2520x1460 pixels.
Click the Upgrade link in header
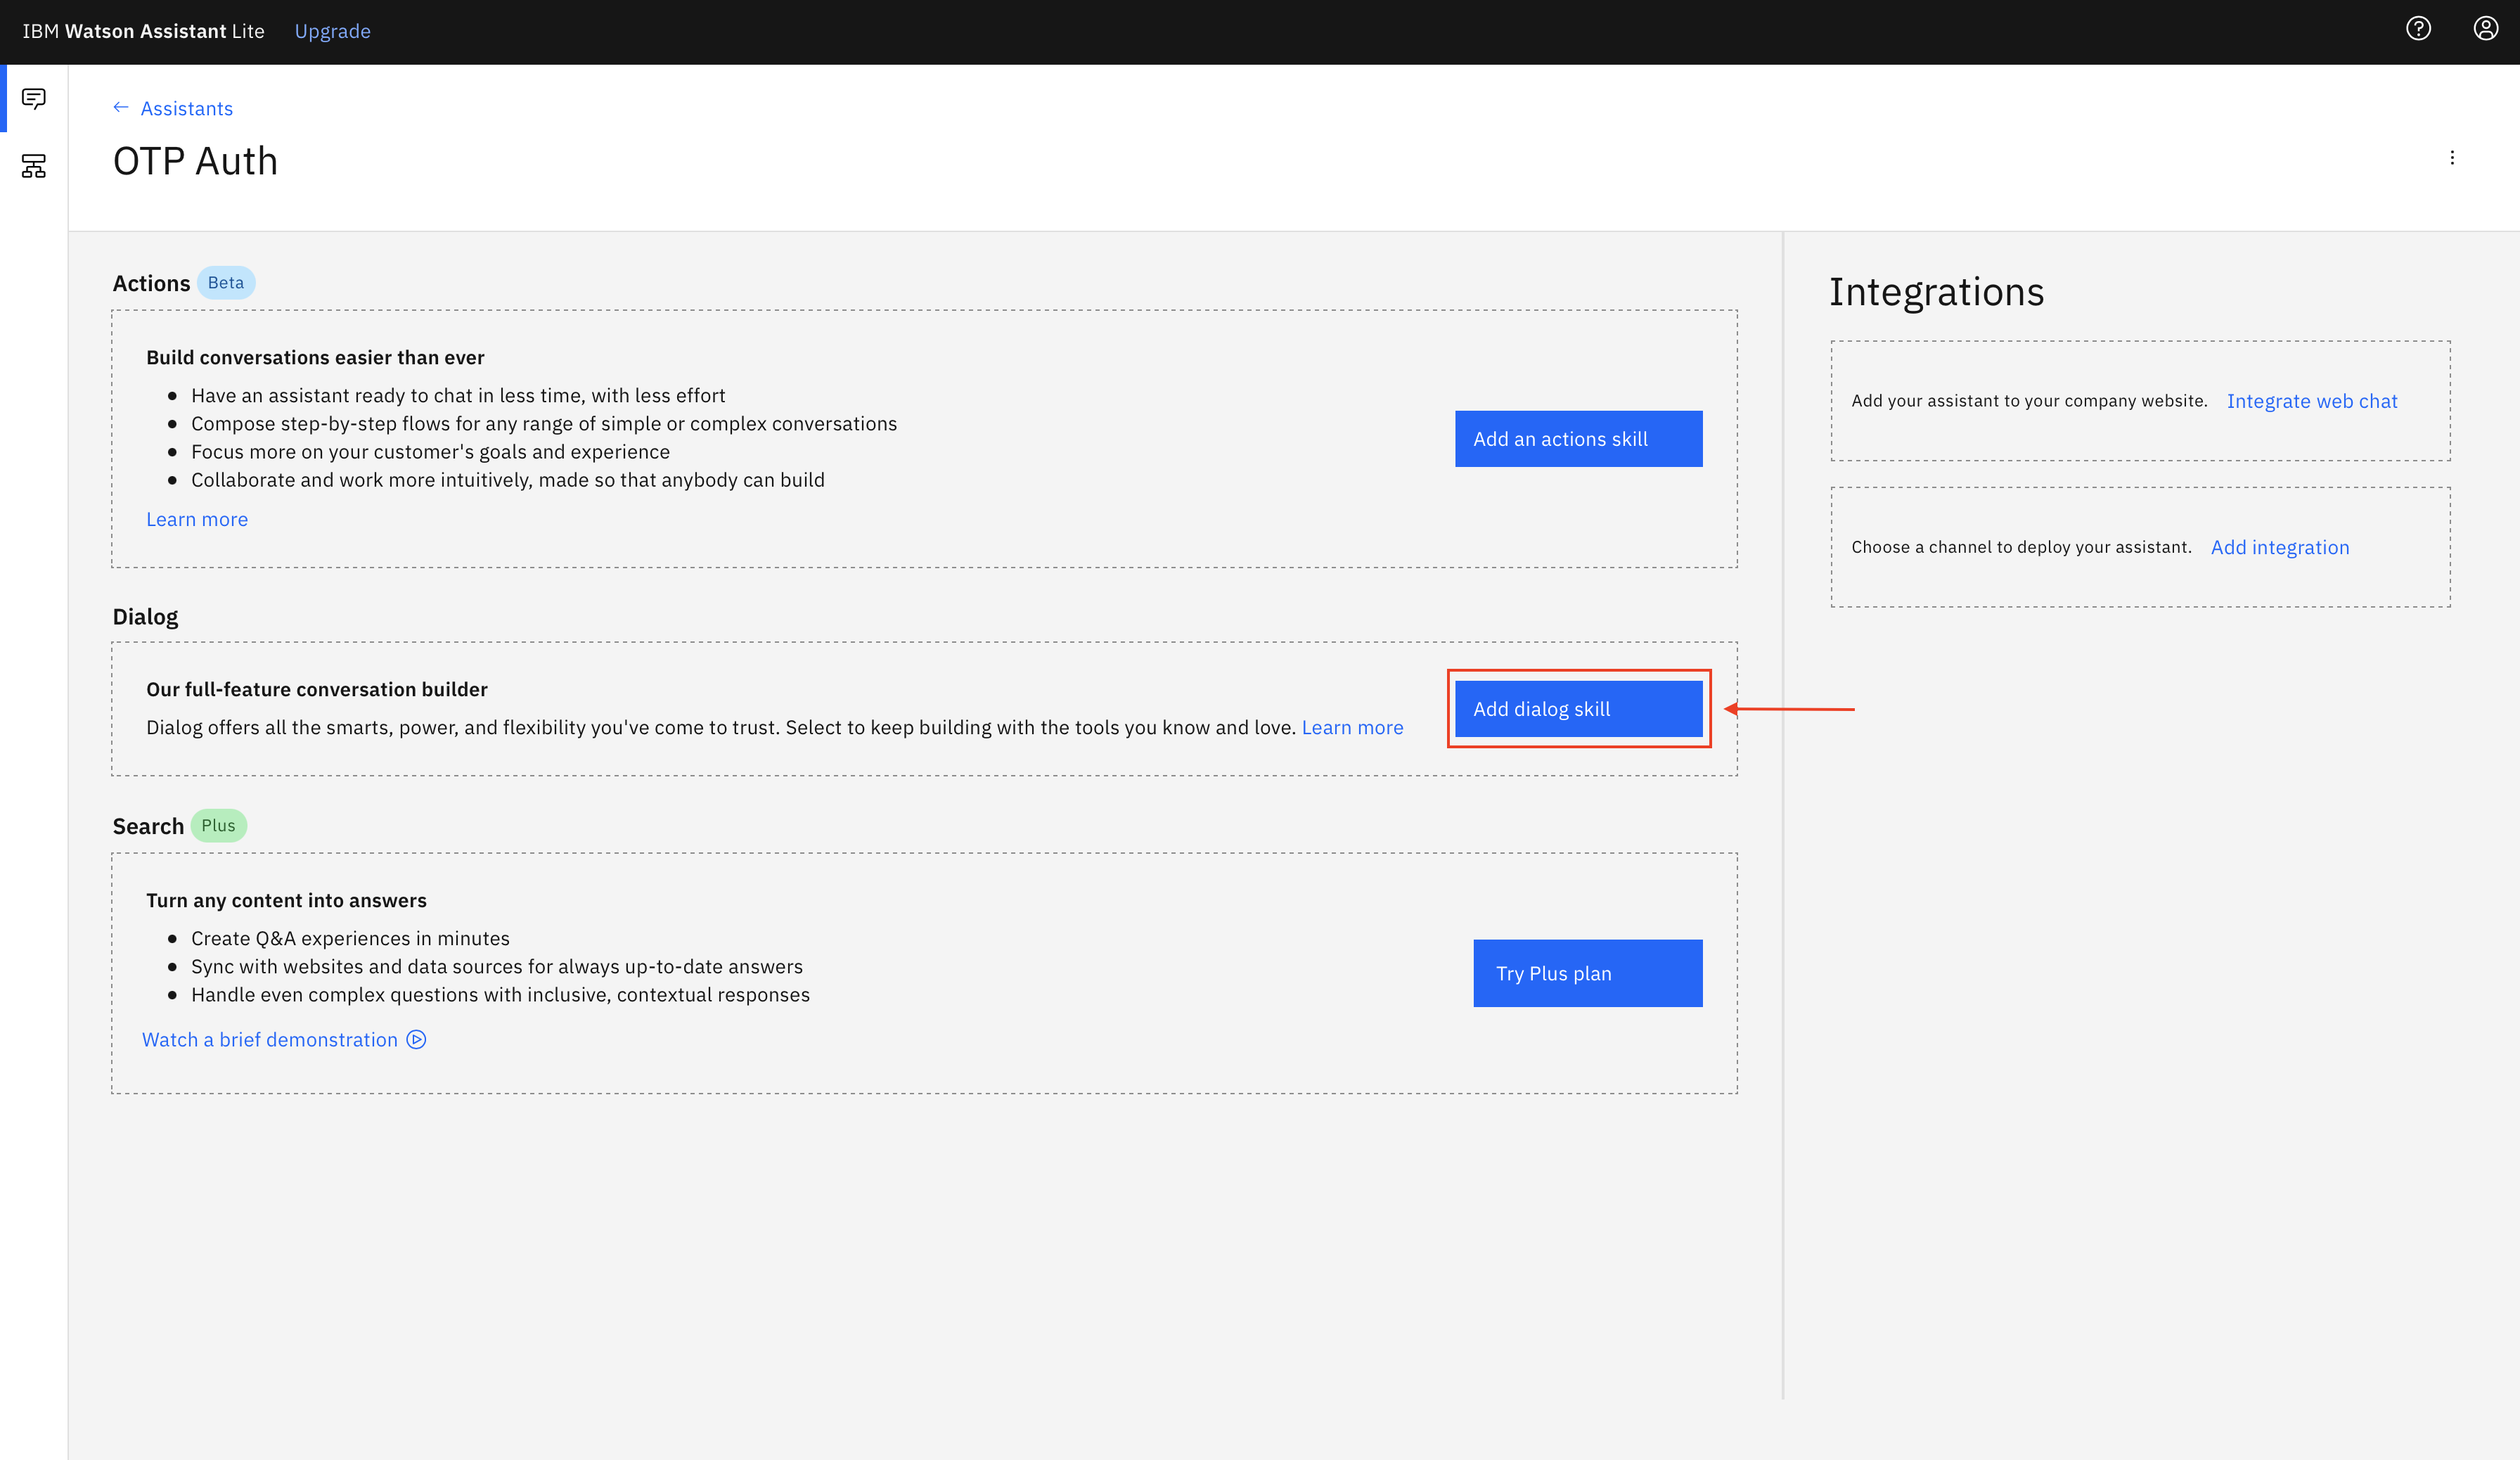(332, 31)
